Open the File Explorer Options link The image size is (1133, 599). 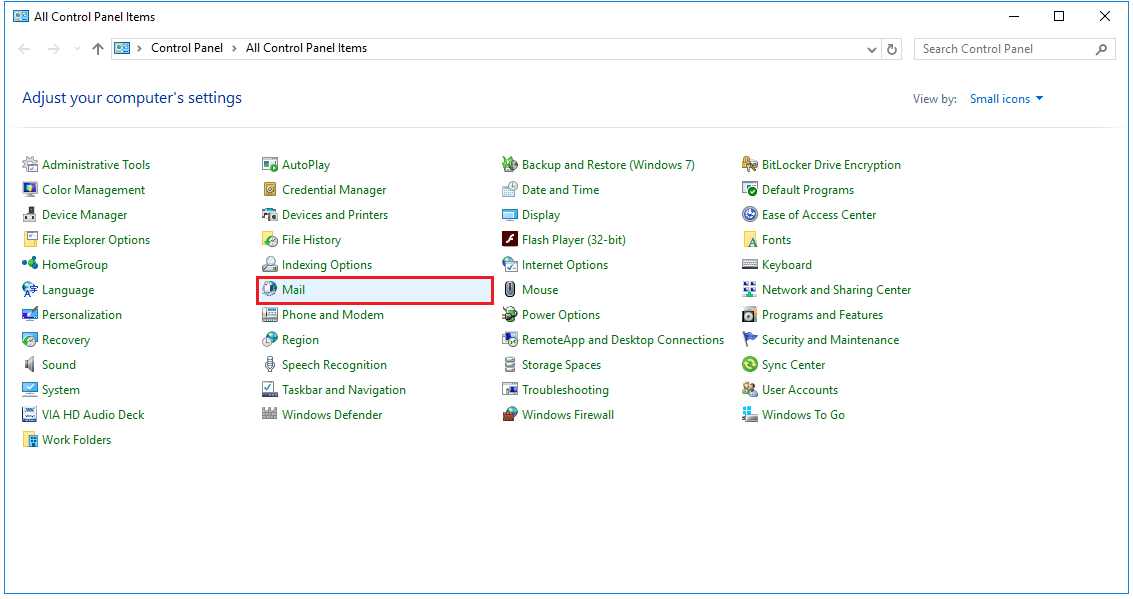(96, 240)
